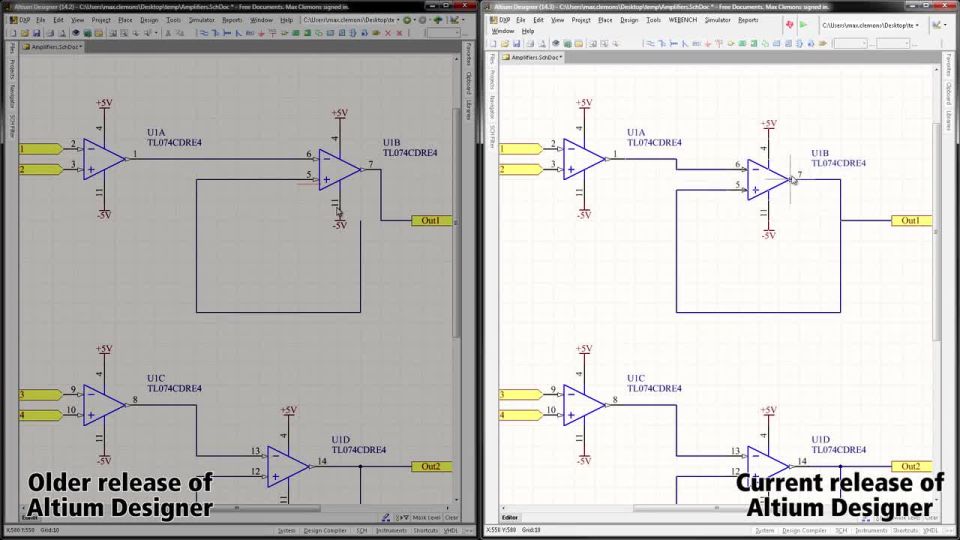The width and height of the screenshot is (960, 540).
Task: Click Print icon in left window toolbar
Action: pos(50,33)
